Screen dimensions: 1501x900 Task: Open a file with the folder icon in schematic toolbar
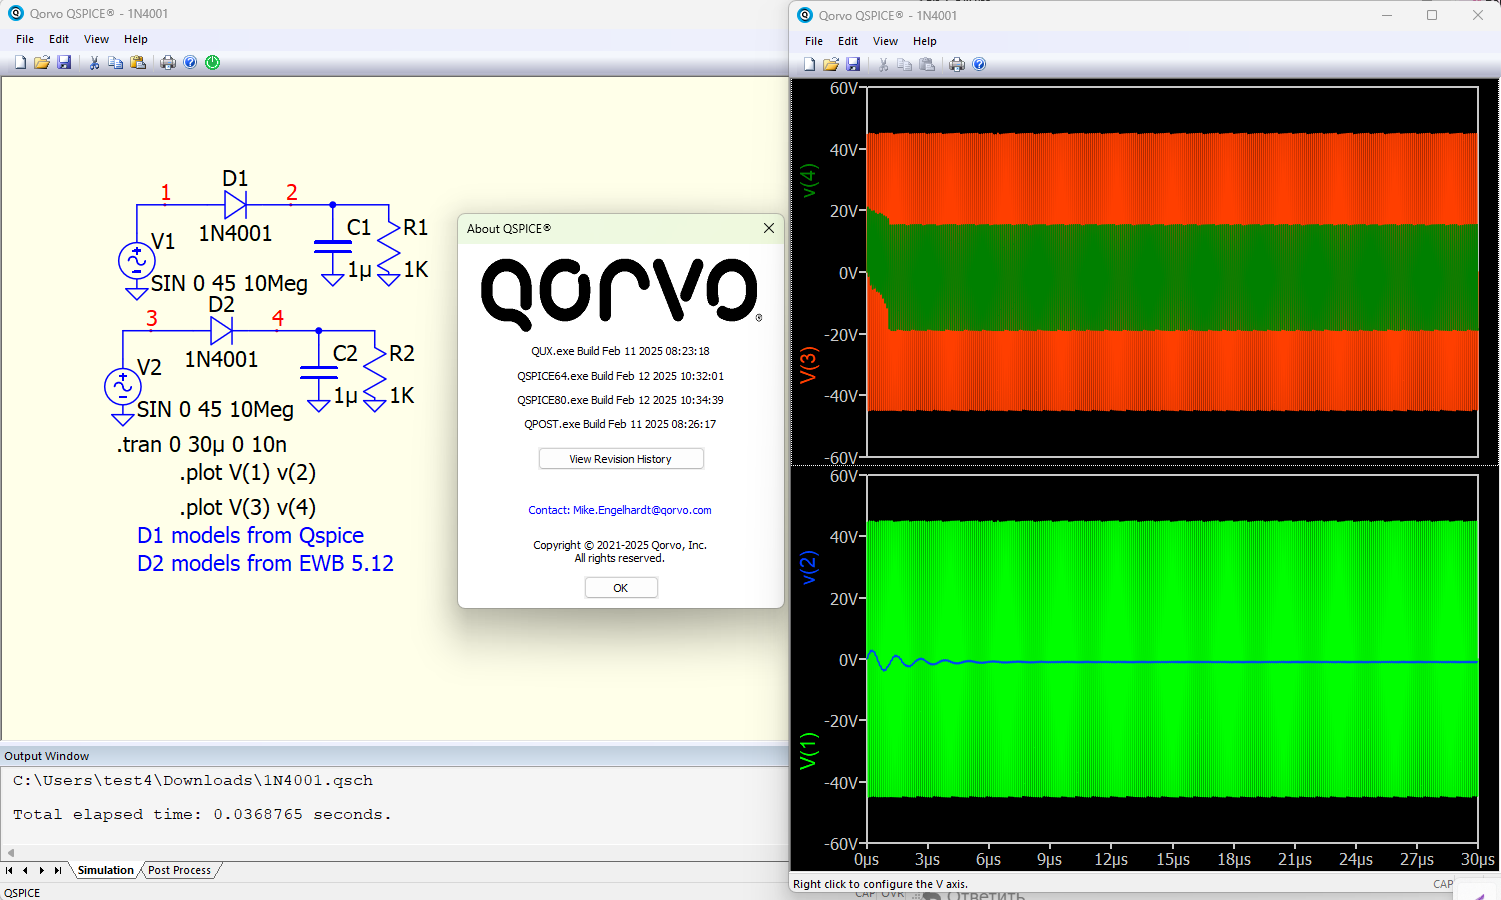tap(42, 62)
